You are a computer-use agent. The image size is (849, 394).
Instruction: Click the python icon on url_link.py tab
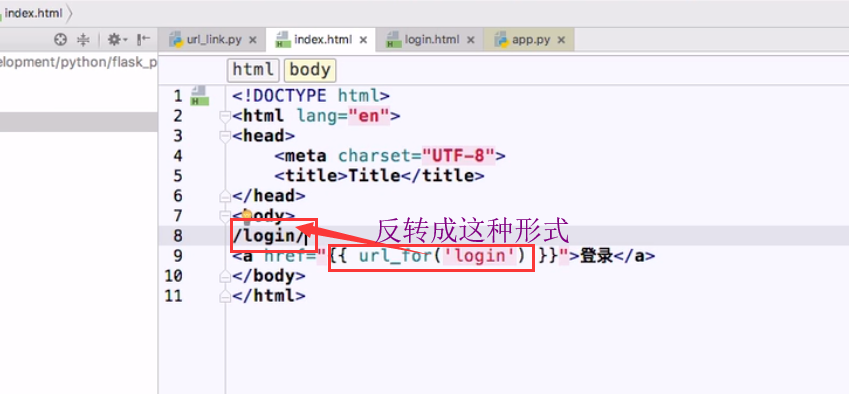click(x=175, y=40)
